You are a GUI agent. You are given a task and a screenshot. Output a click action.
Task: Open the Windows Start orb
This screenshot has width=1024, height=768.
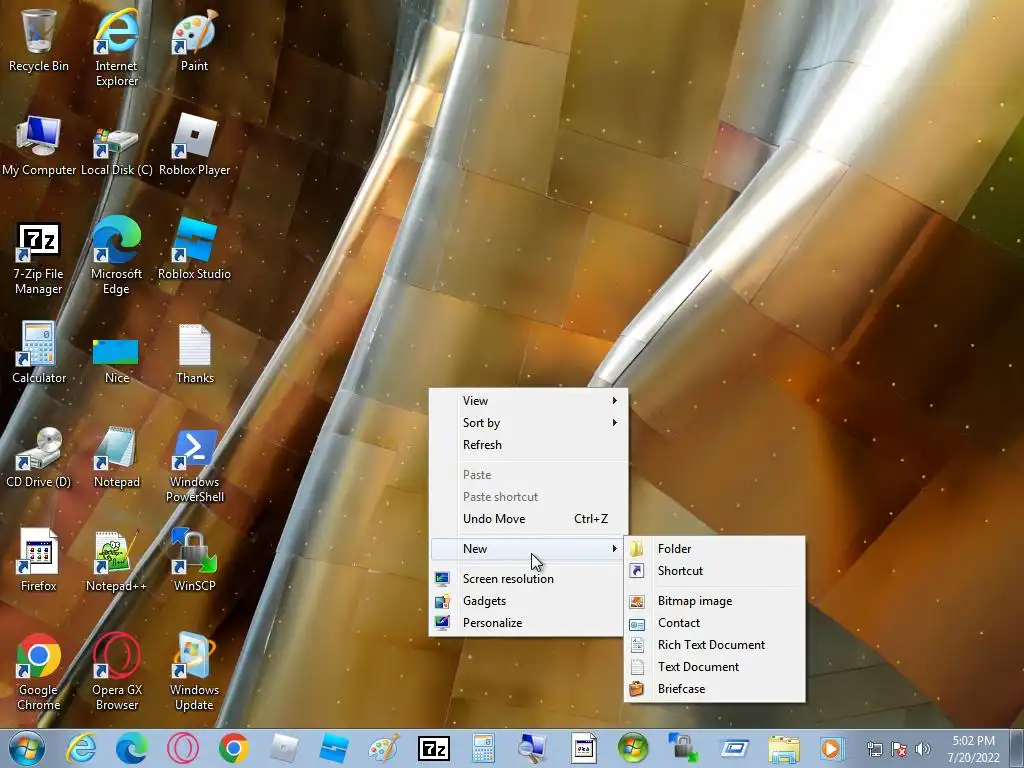(27, 748)
